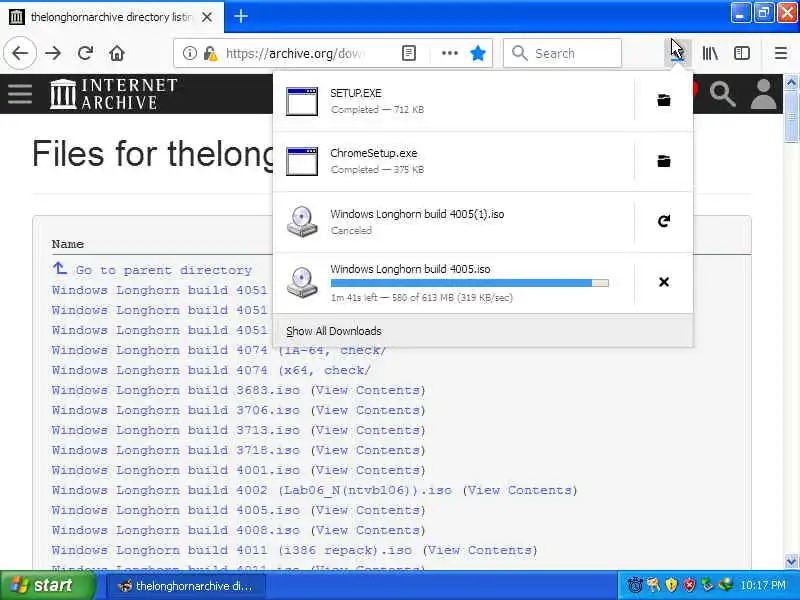
Task: Click the archive.org URL address field
Action: tap(294, 54)
